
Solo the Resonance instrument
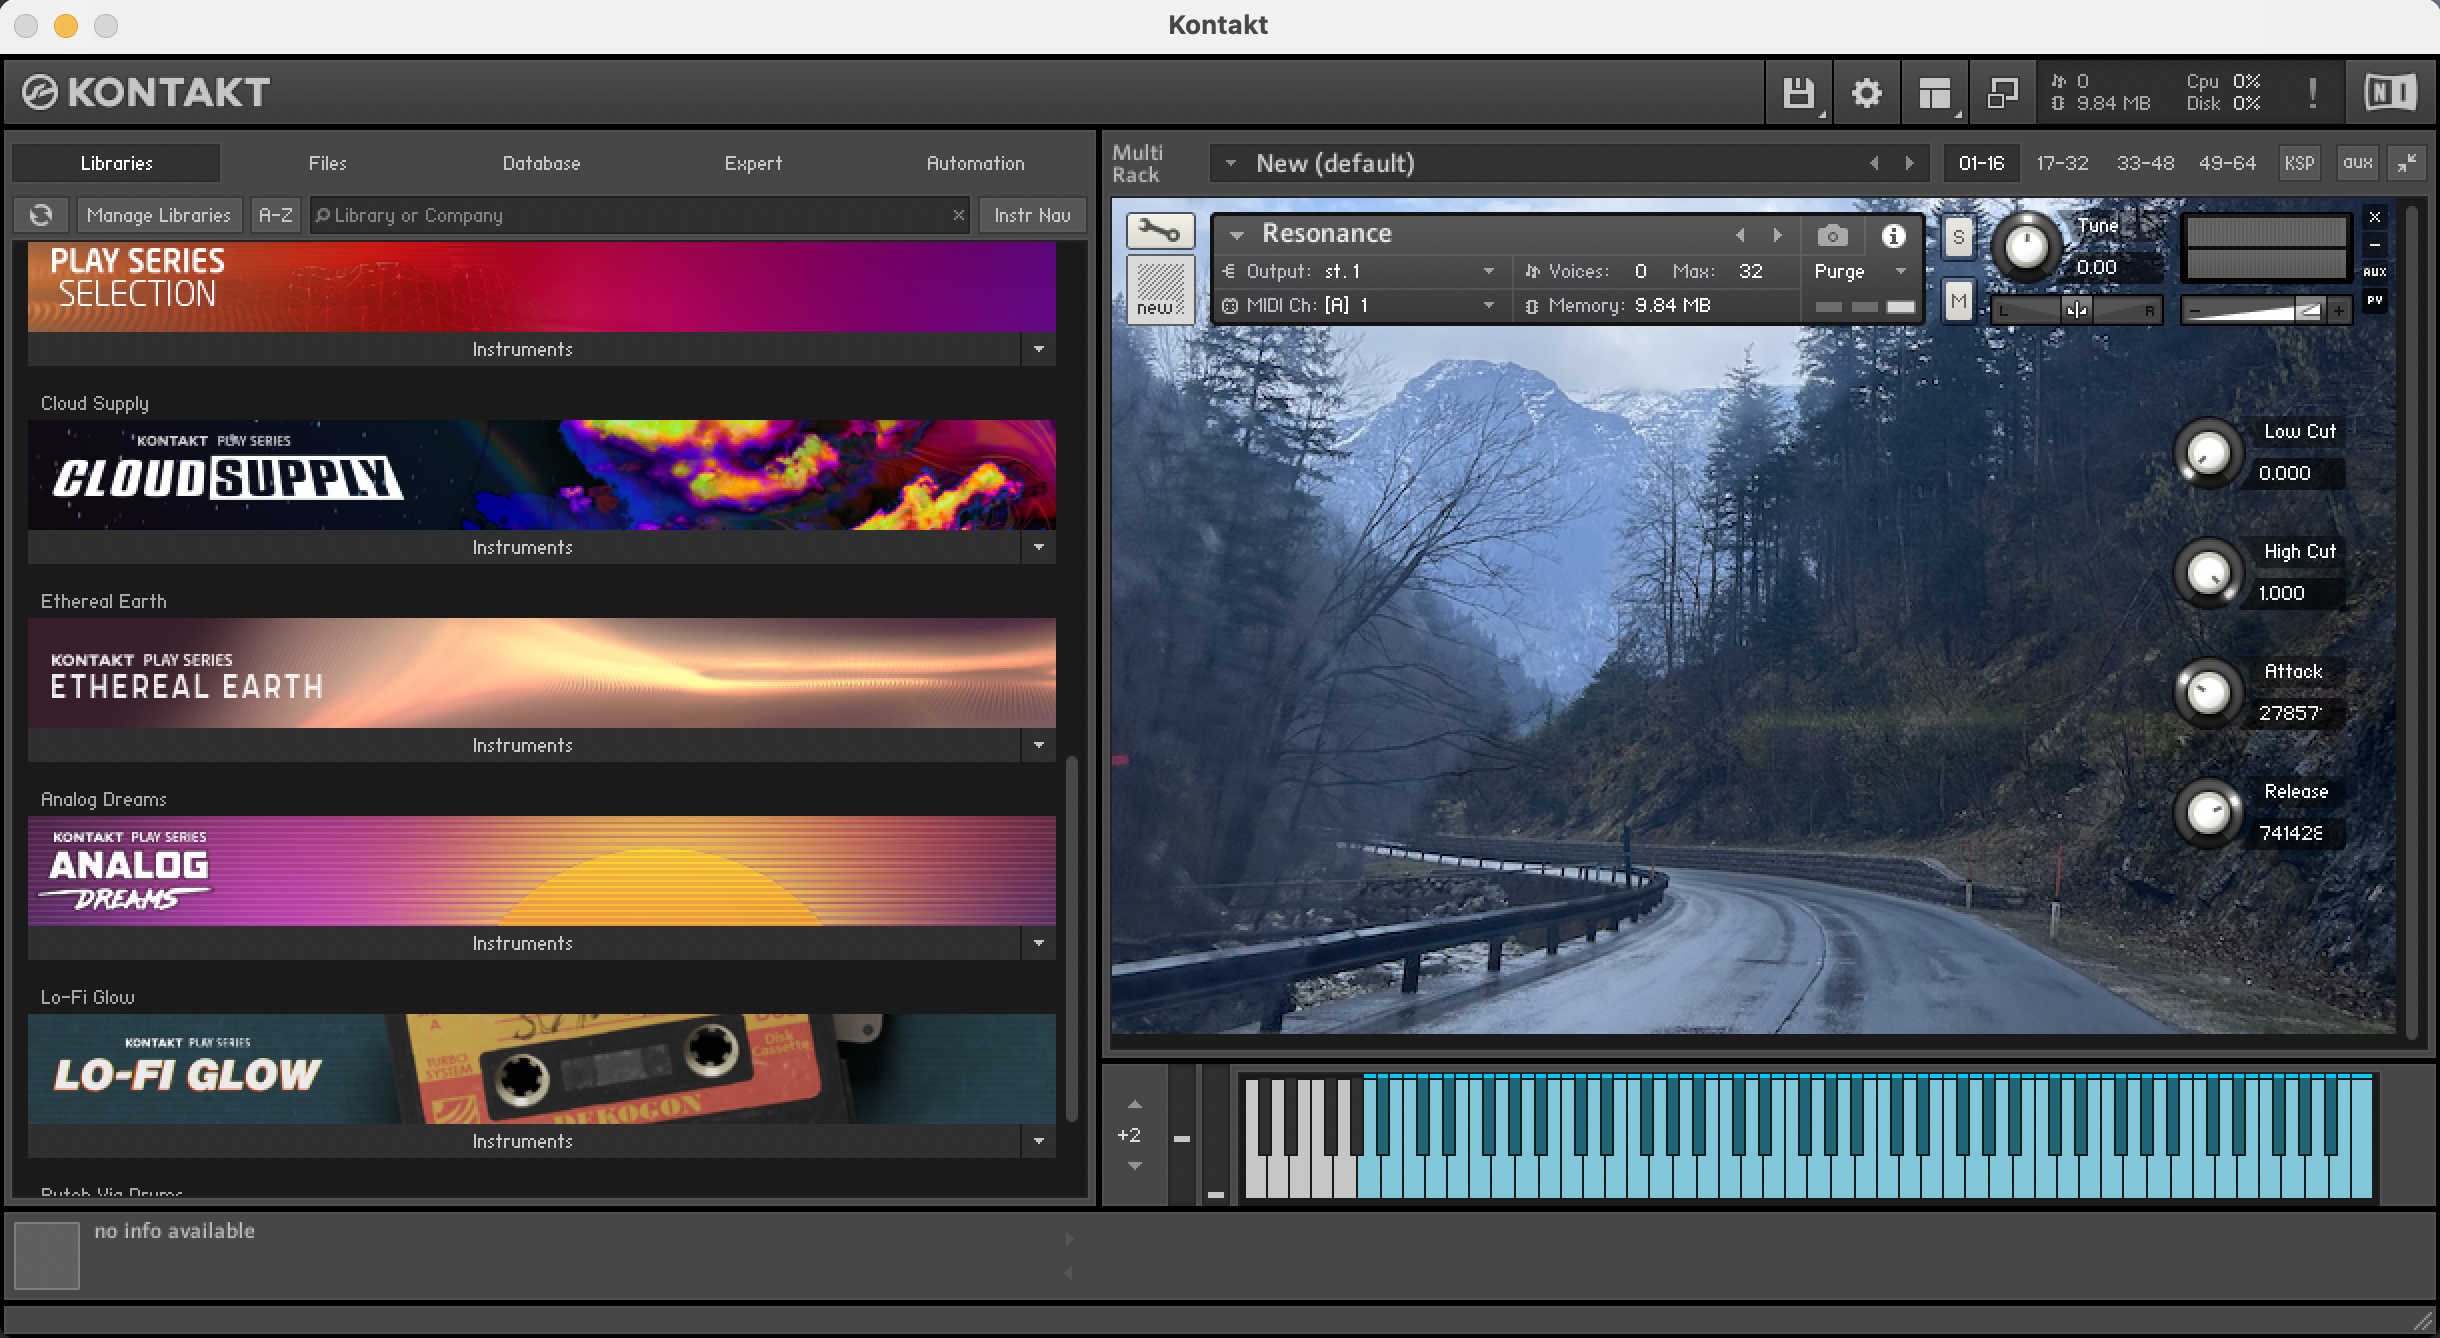click(1958, 238)
